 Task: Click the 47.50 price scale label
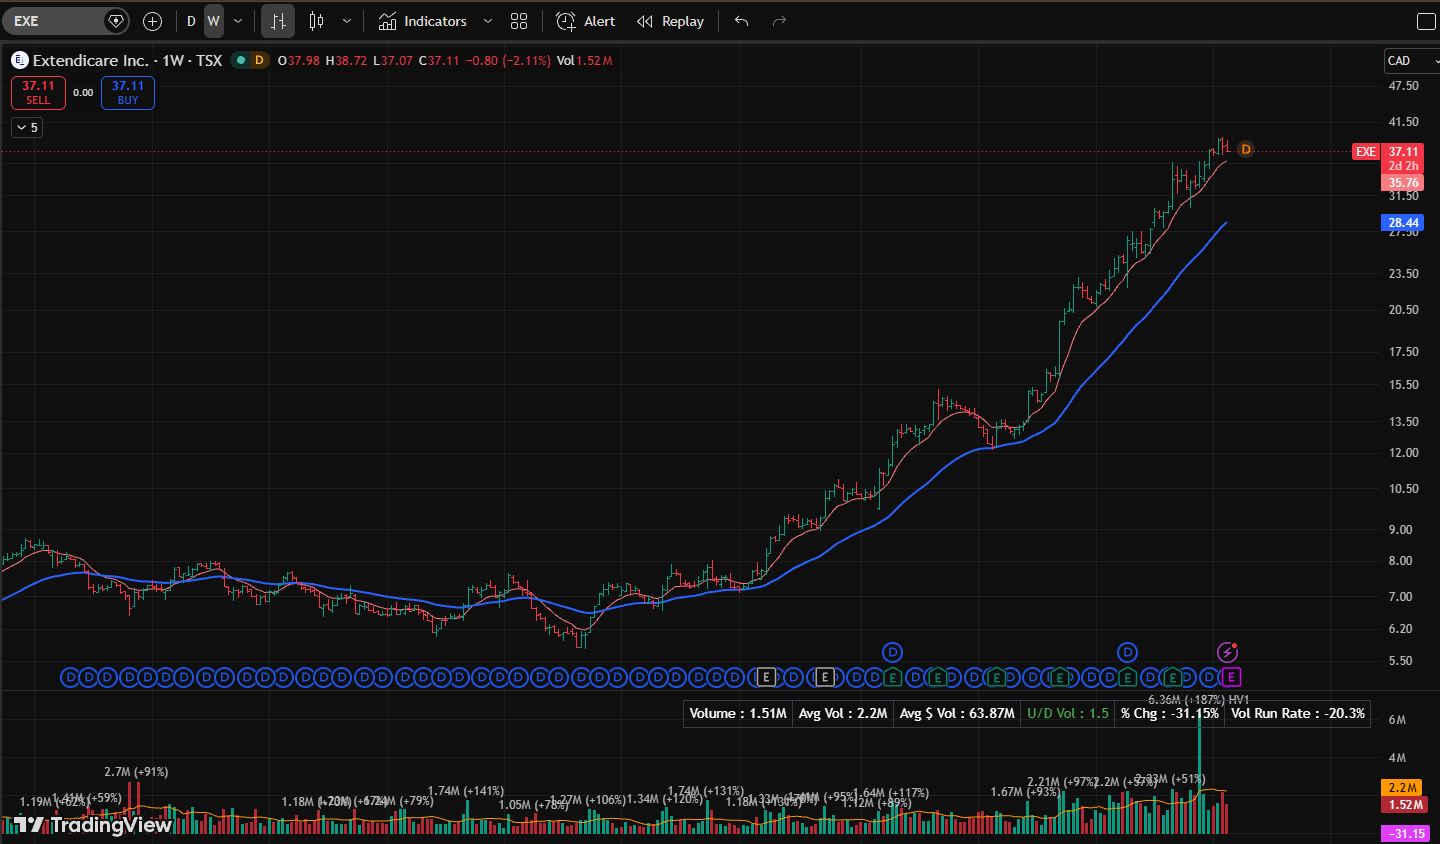pos(1403,86)
